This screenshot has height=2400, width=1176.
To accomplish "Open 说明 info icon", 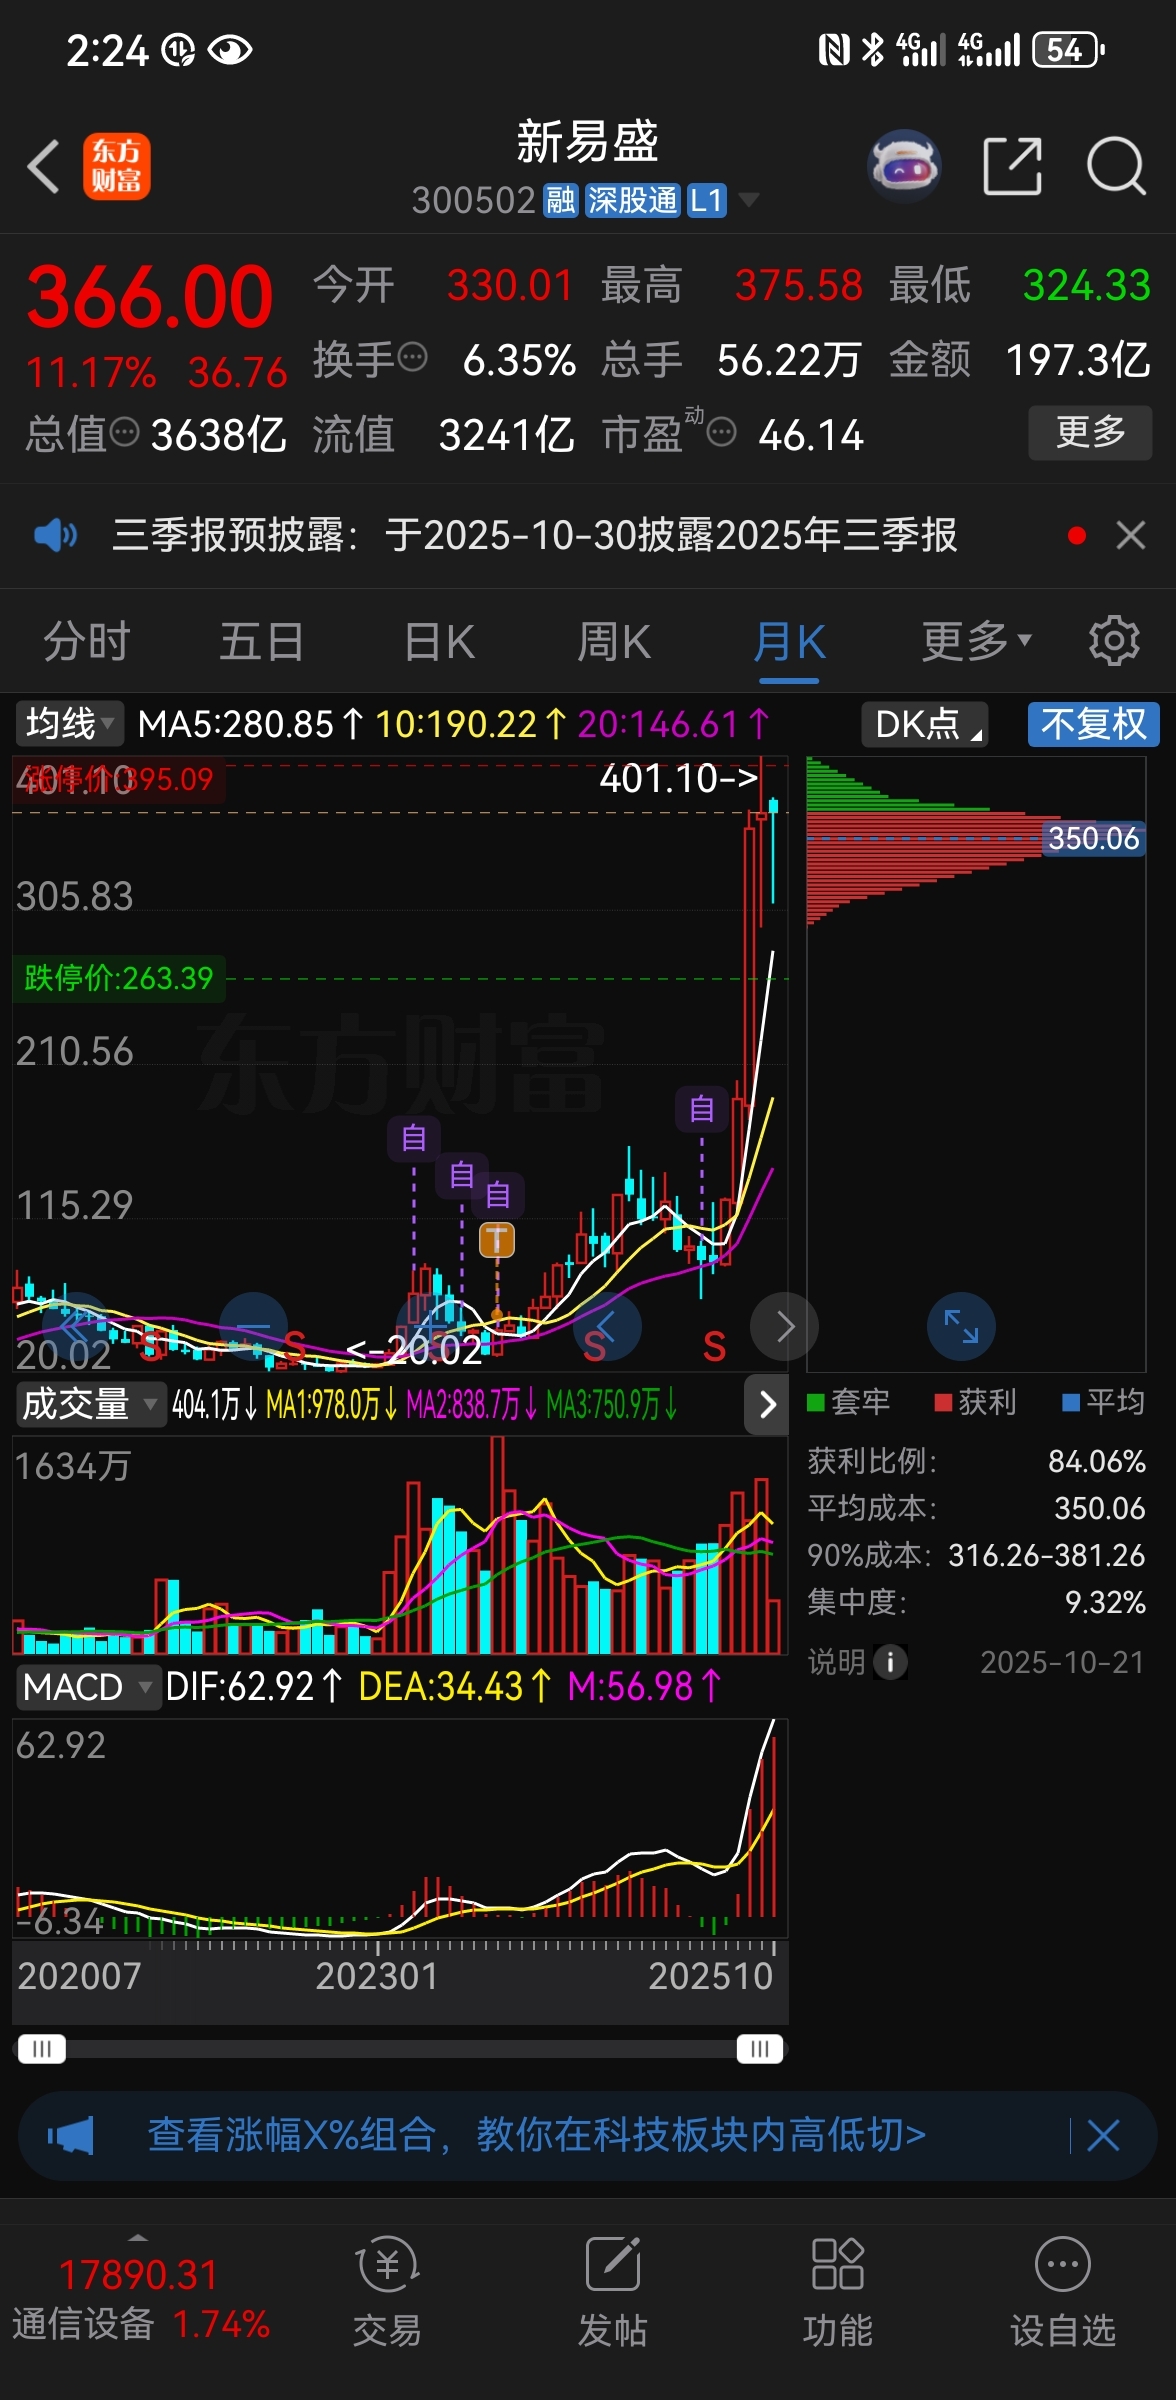I will coord(890,1662).
